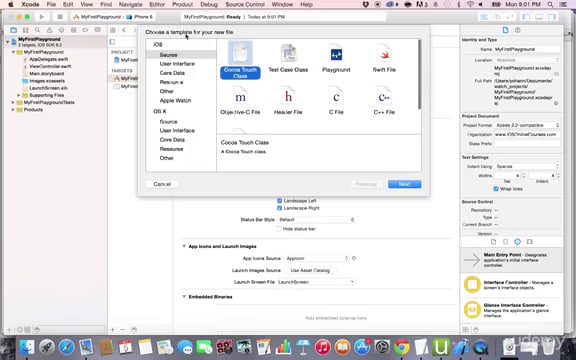This screenshot has width=576, height=360.
Task: Enable Hide status bar checkbox
Action: coord(279,229)
